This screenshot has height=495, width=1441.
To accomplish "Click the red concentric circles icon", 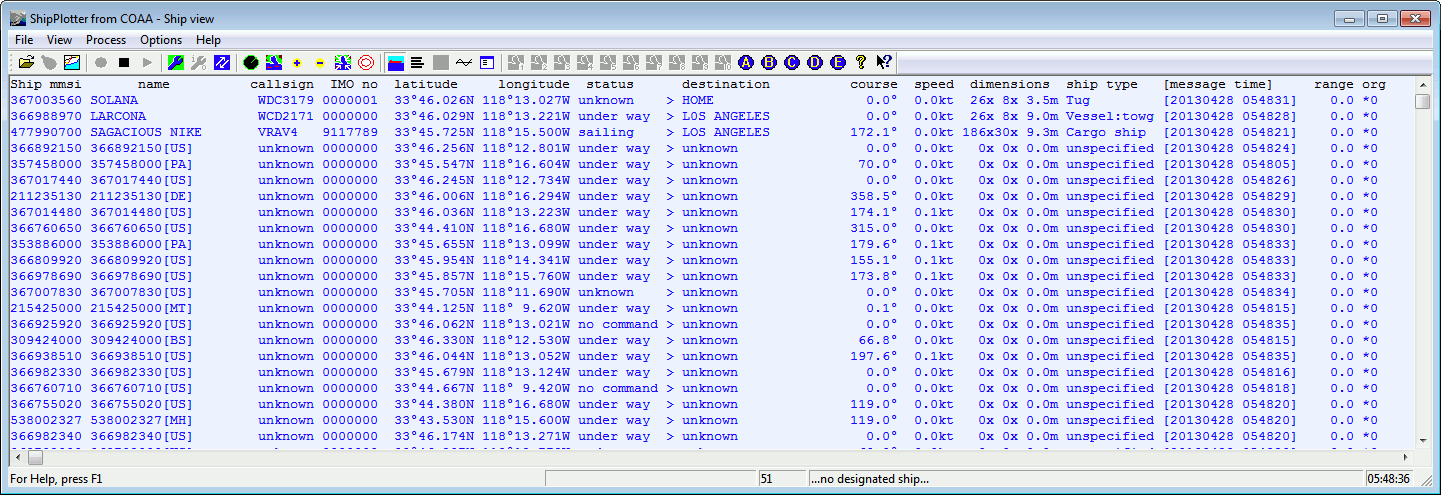I will (x=366, y=62).
